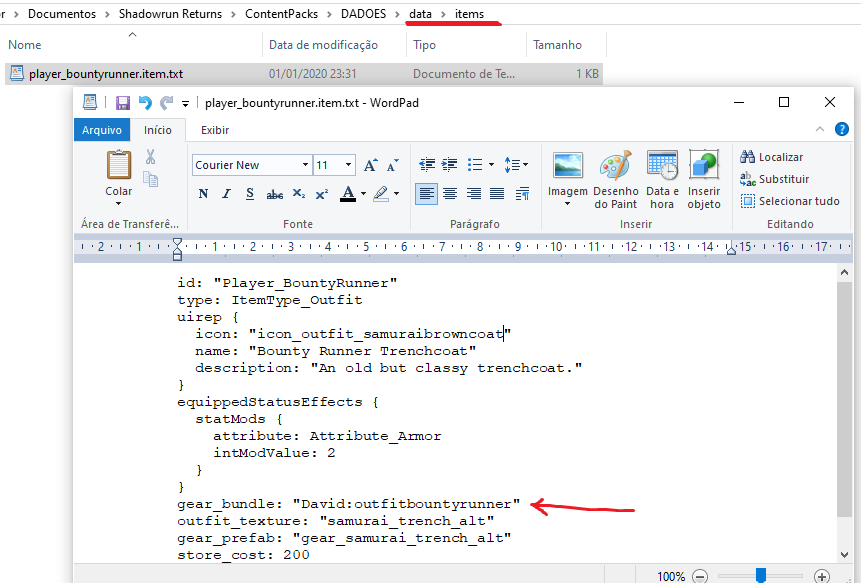861x583 pixels.
Task: Click the scissors Cut icon
Action: click(150, 157)
